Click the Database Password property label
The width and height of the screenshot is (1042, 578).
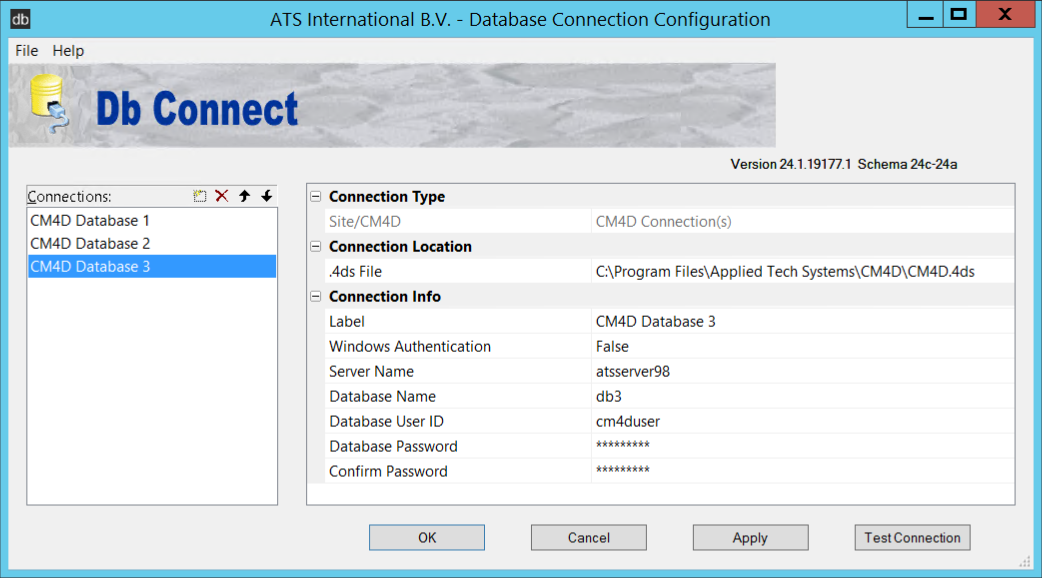(x=393, y=446)
